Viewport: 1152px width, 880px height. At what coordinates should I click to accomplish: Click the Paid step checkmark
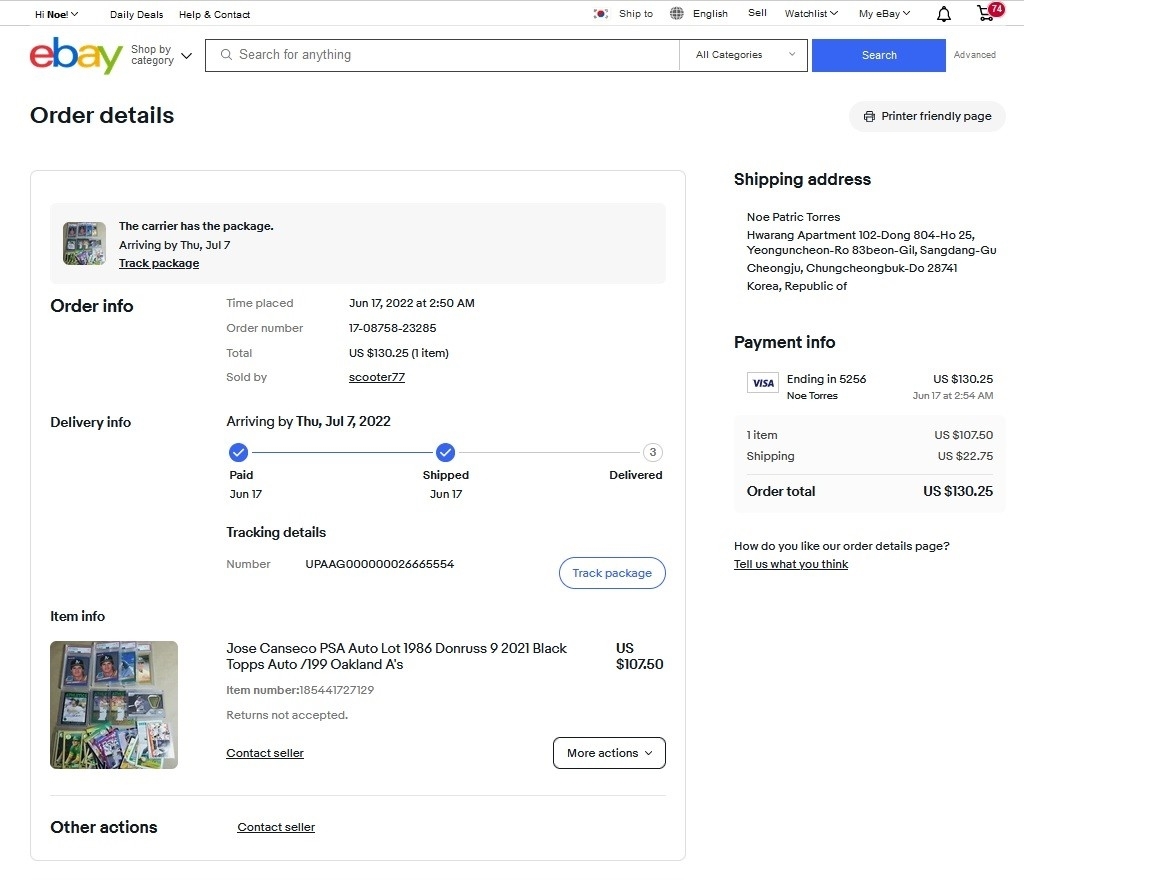(x=238, y=452)
